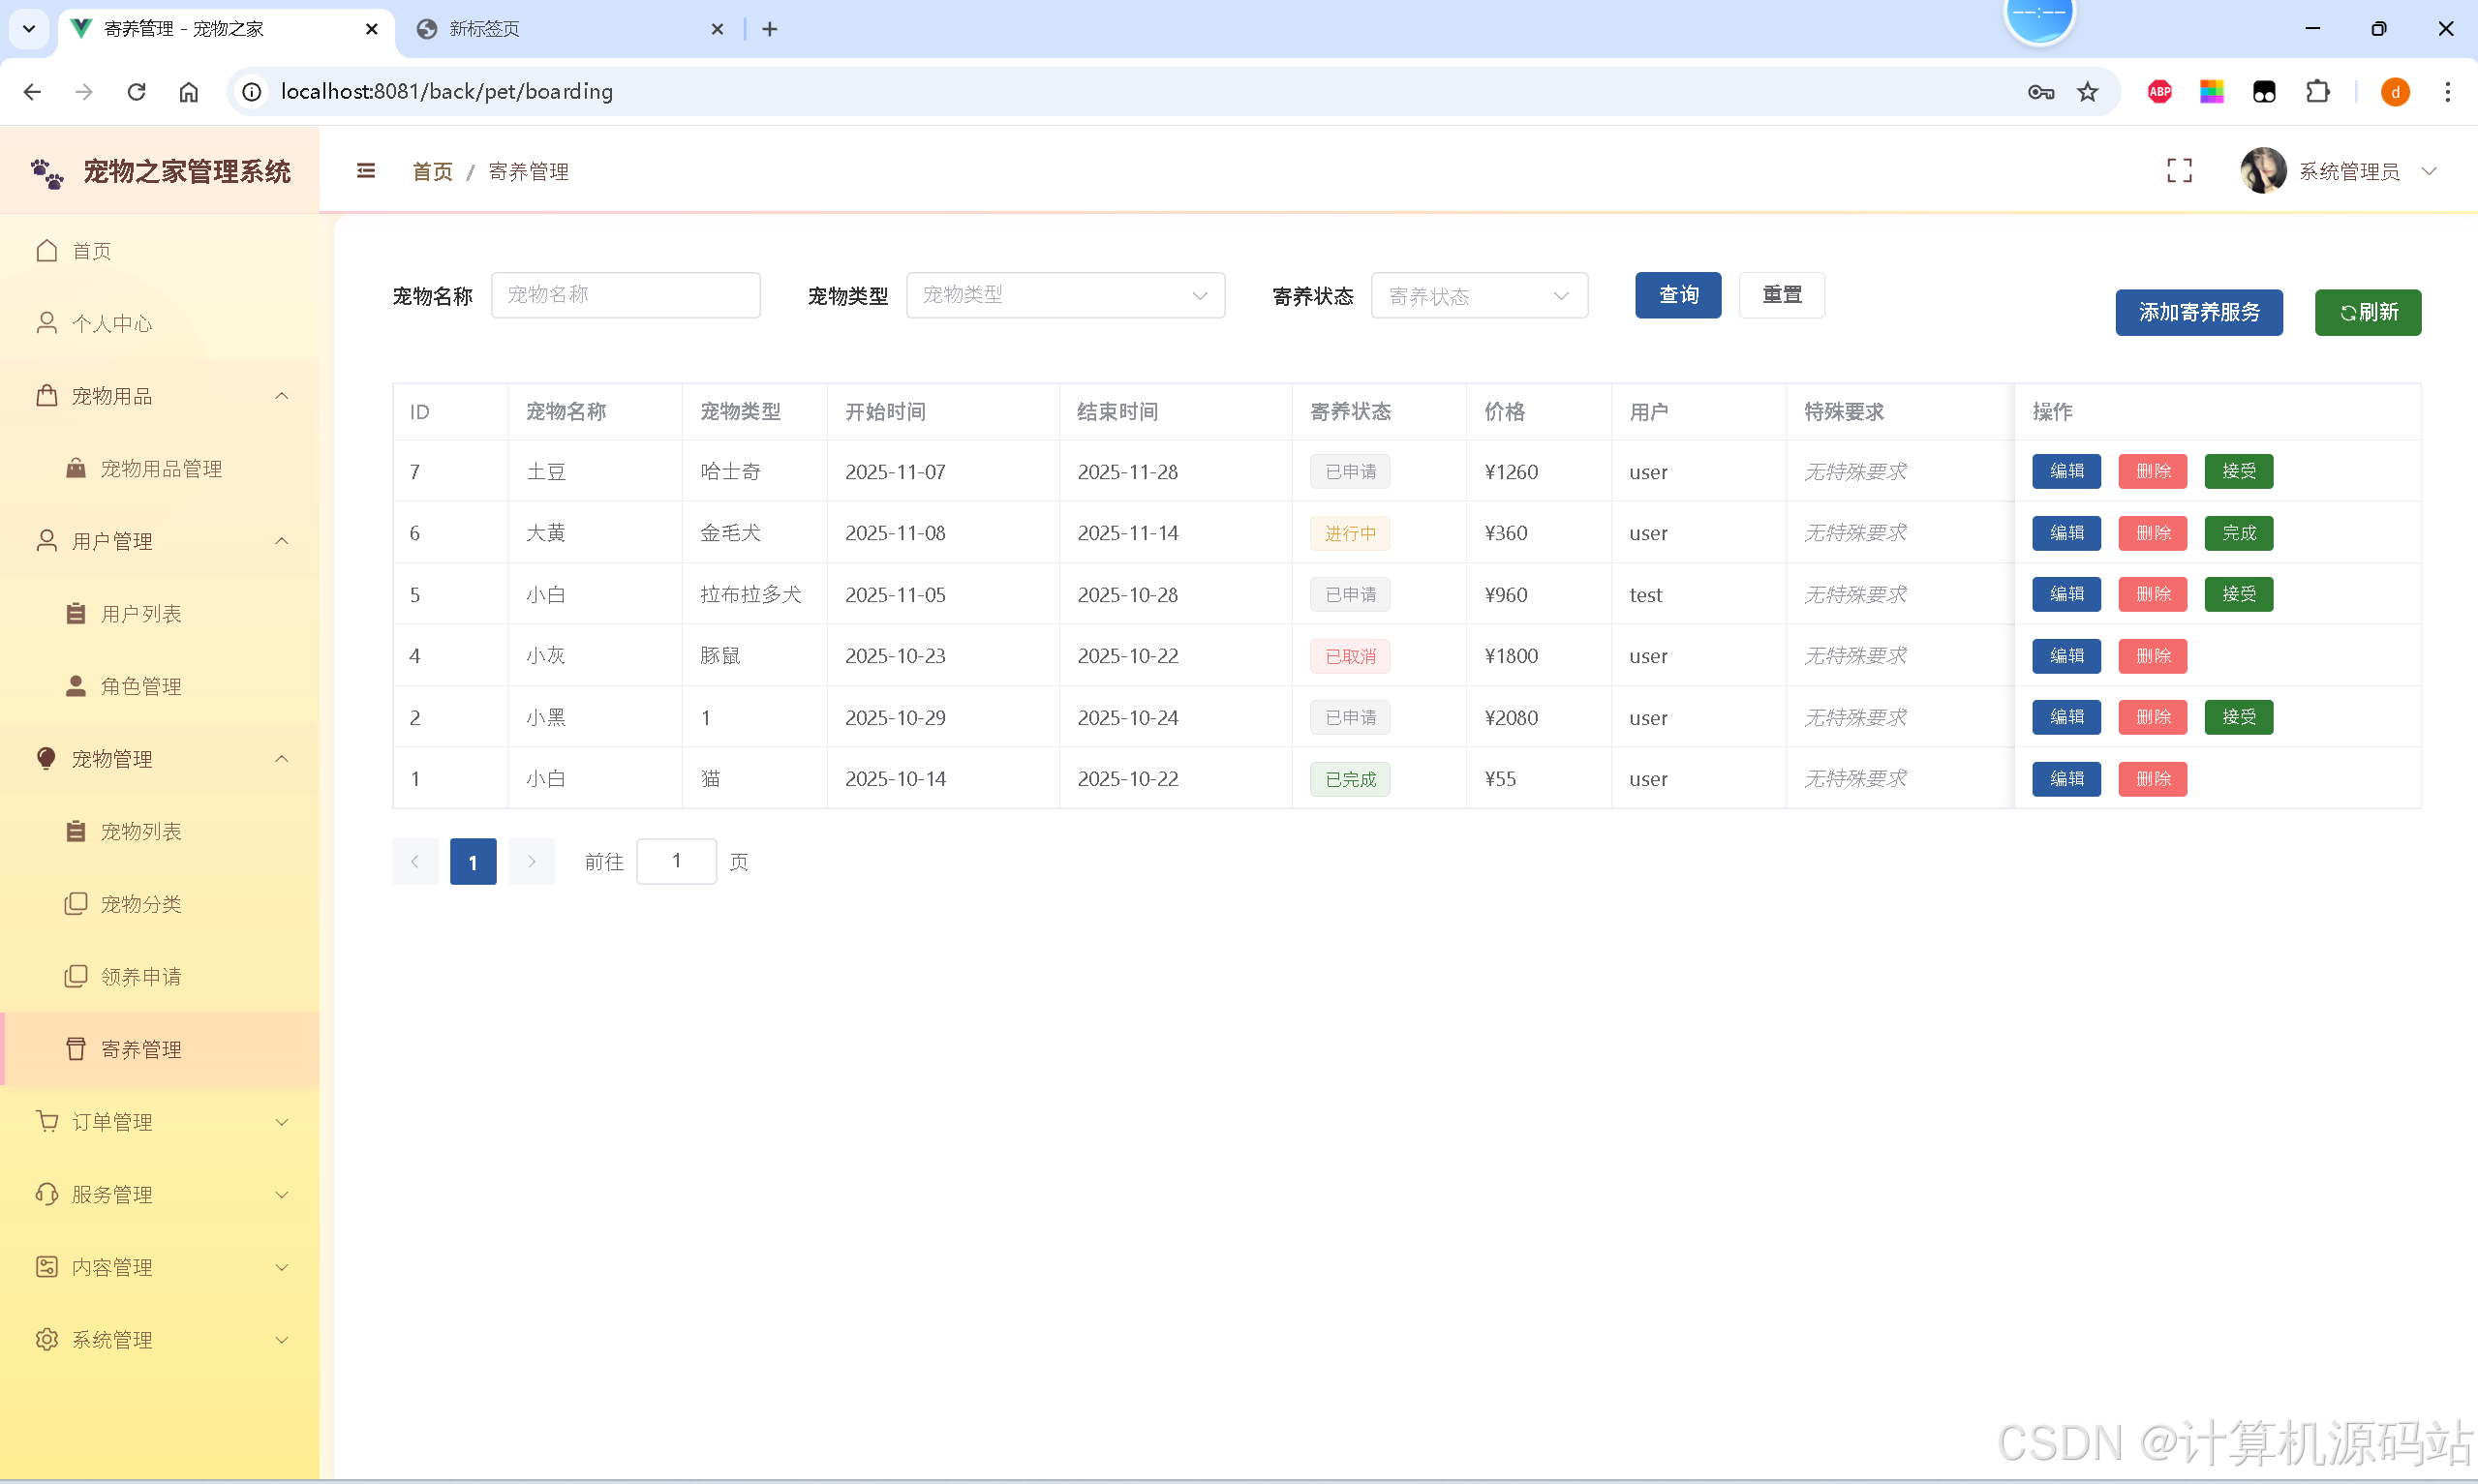This screenshot has width=2478, height=1484.
Task: Accept the 土豆 boarding request
Action: click(2238, 471)
